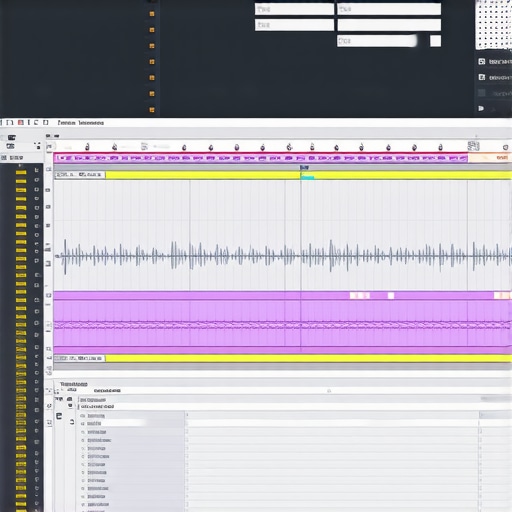Viewport: 512px width, 512px height.
Task: Click the topmost yellow strip in the left track column
Action: pos(21,172)
